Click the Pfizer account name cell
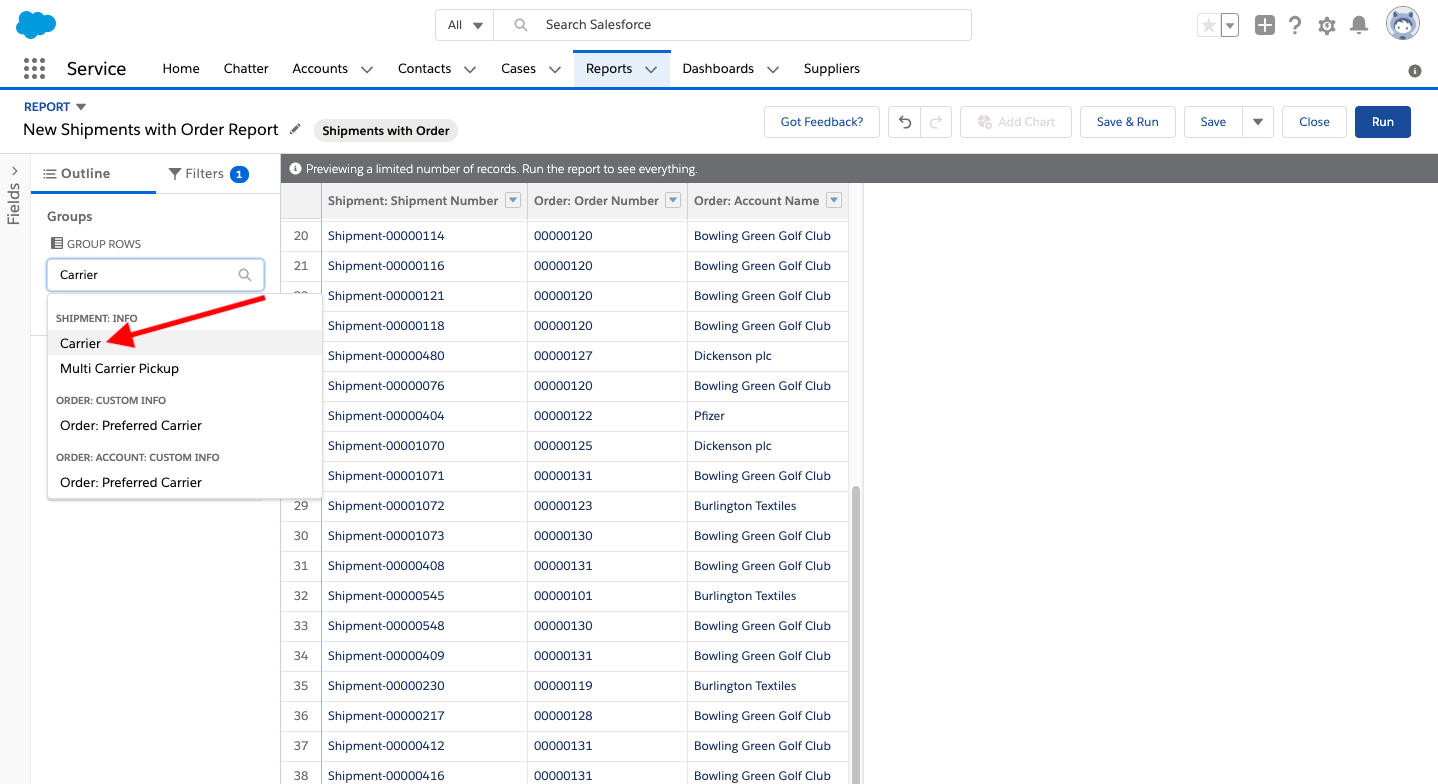1438x784 pixels. pyautogui.click(x=768, y=416)
